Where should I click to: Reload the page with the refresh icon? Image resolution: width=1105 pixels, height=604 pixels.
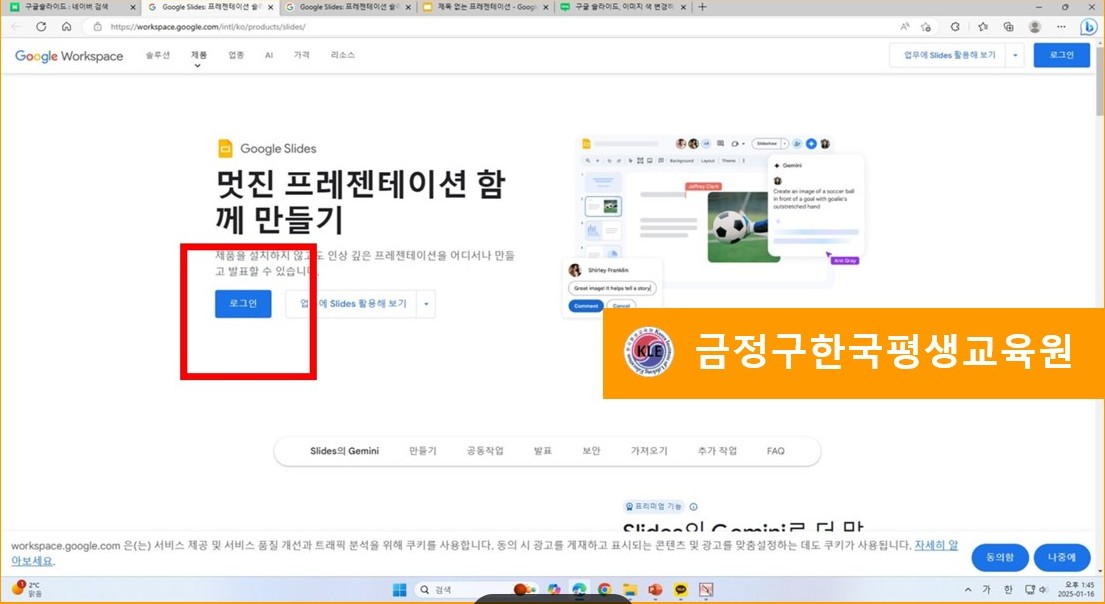[x=41, y=27]
